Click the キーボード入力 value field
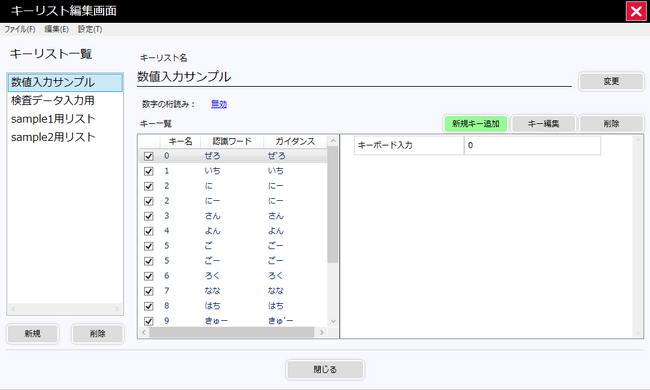 point(532,145)
